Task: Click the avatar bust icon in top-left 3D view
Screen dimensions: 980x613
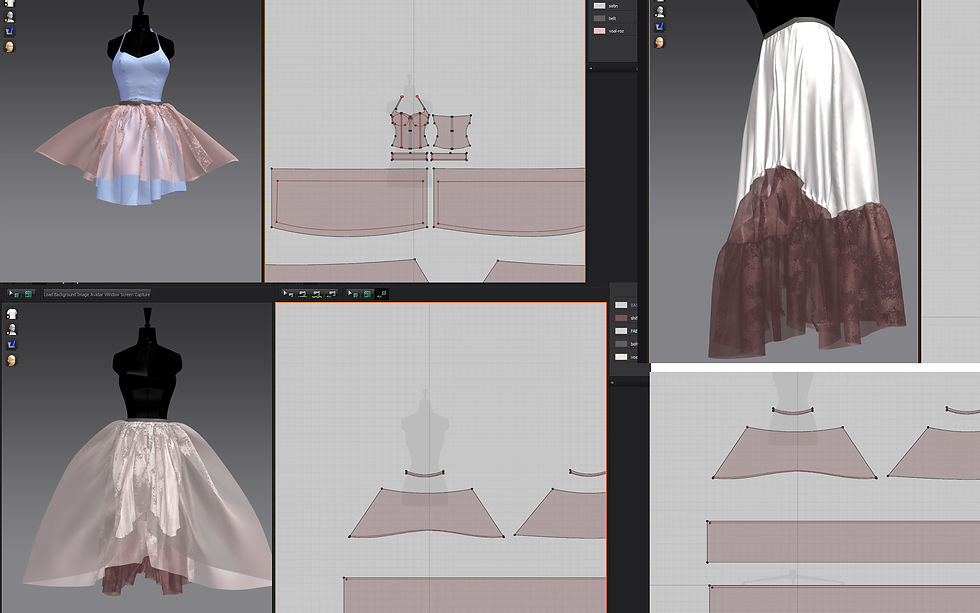Action: coord(9,17)
